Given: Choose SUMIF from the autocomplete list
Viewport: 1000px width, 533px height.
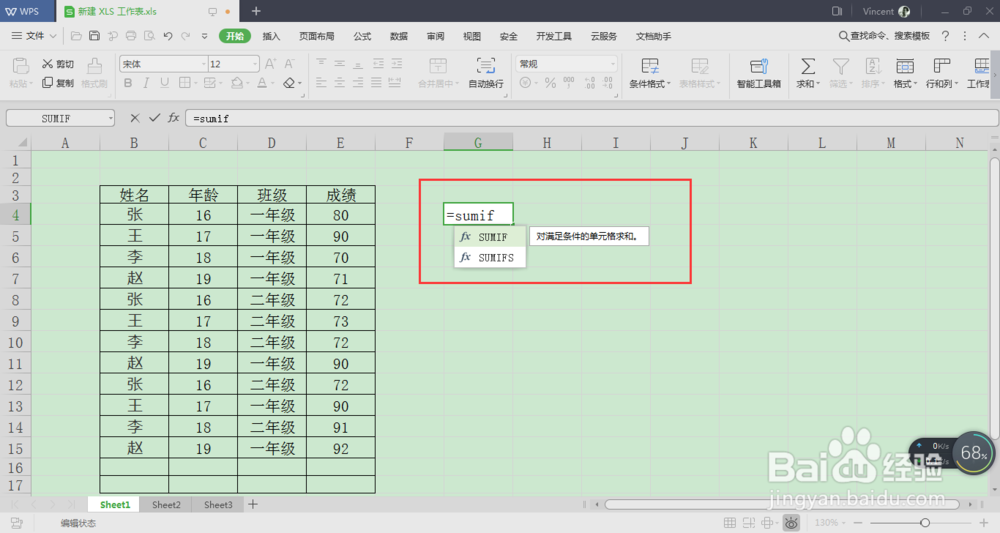Looking at the screenshot, I should [x=490, y=237].
